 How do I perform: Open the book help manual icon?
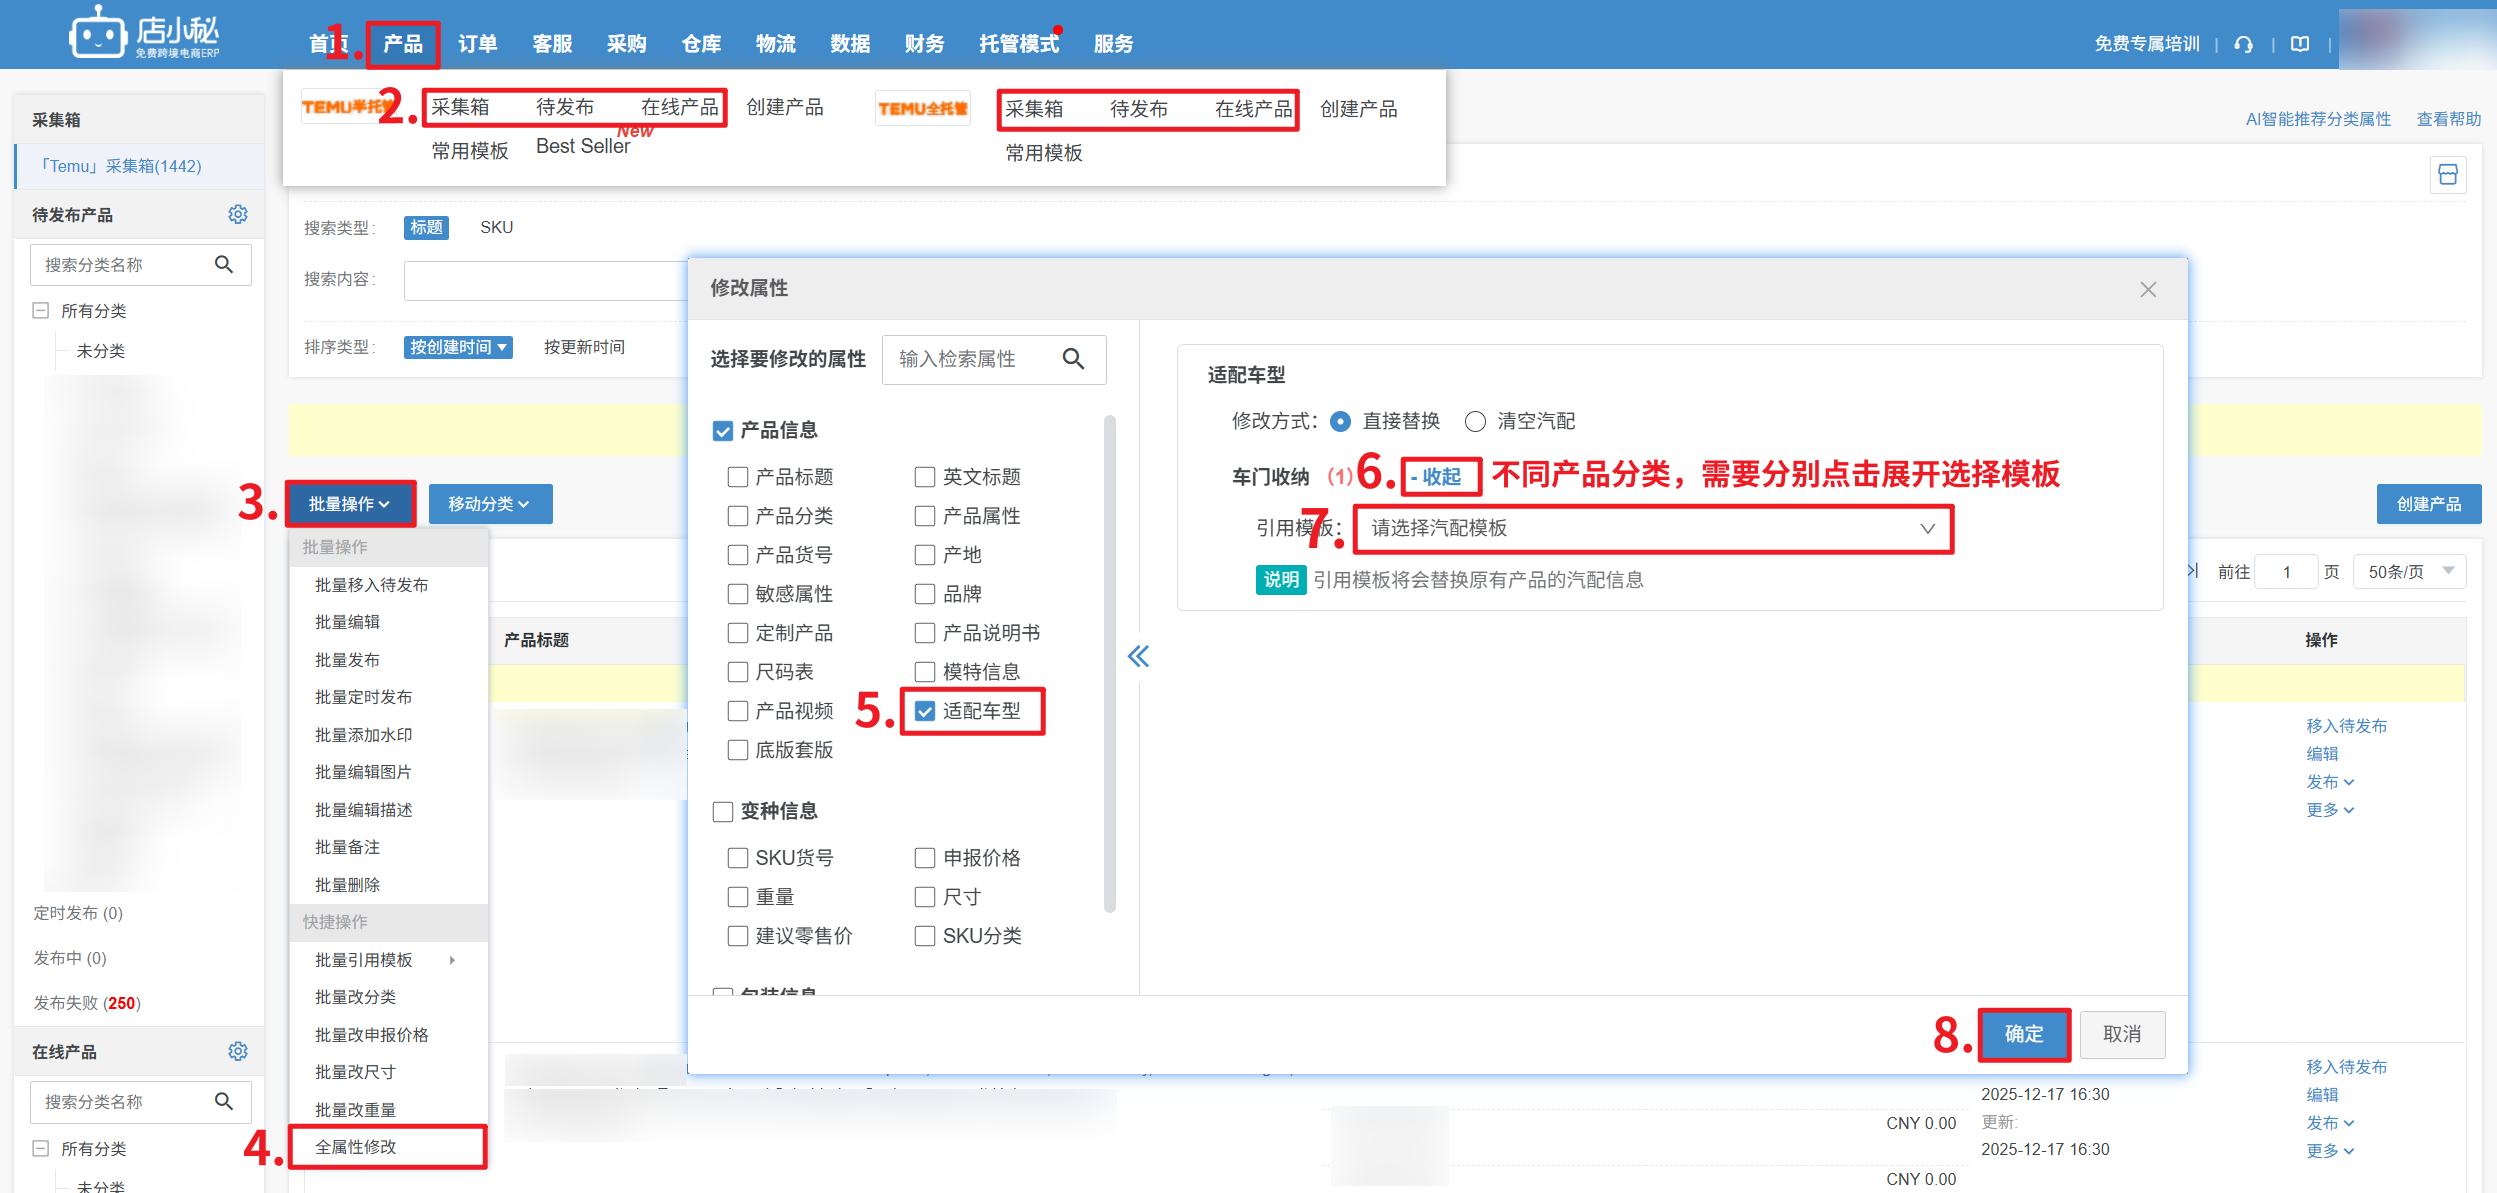2300,44
